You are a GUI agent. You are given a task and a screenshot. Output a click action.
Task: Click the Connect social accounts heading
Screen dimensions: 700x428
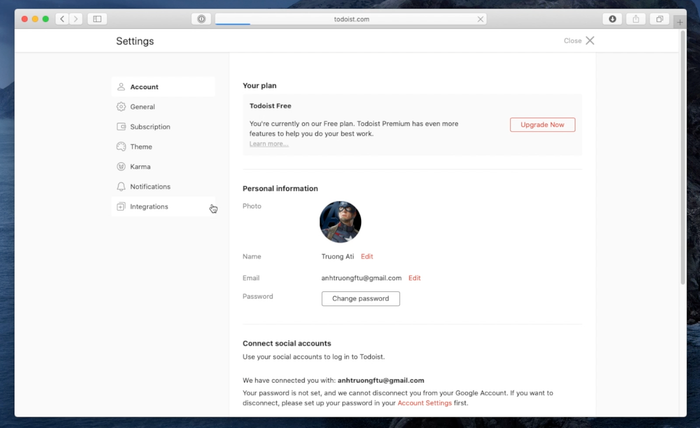[287, 343]
